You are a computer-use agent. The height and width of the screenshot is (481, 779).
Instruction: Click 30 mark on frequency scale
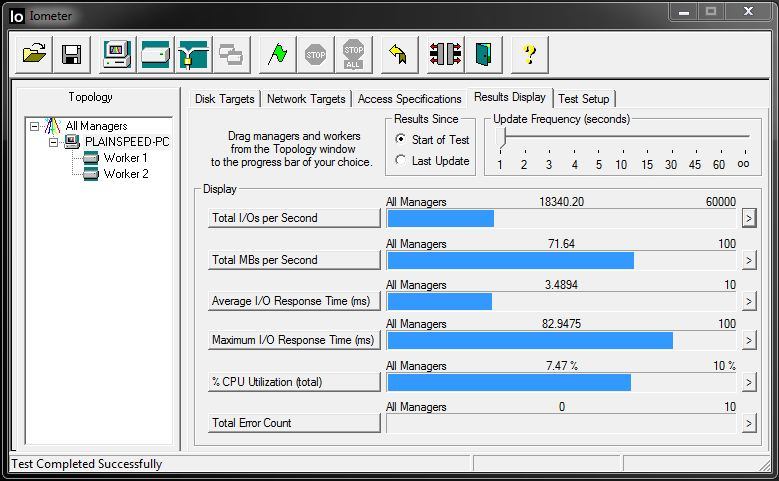click(x=671, y=164)
